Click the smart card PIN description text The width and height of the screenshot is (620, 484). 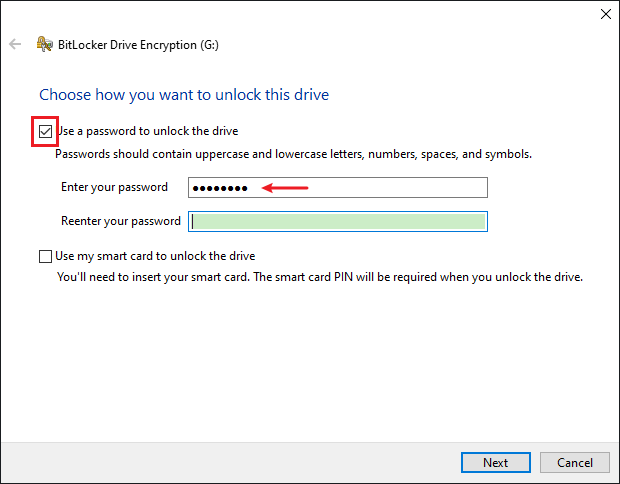[320, 277]
